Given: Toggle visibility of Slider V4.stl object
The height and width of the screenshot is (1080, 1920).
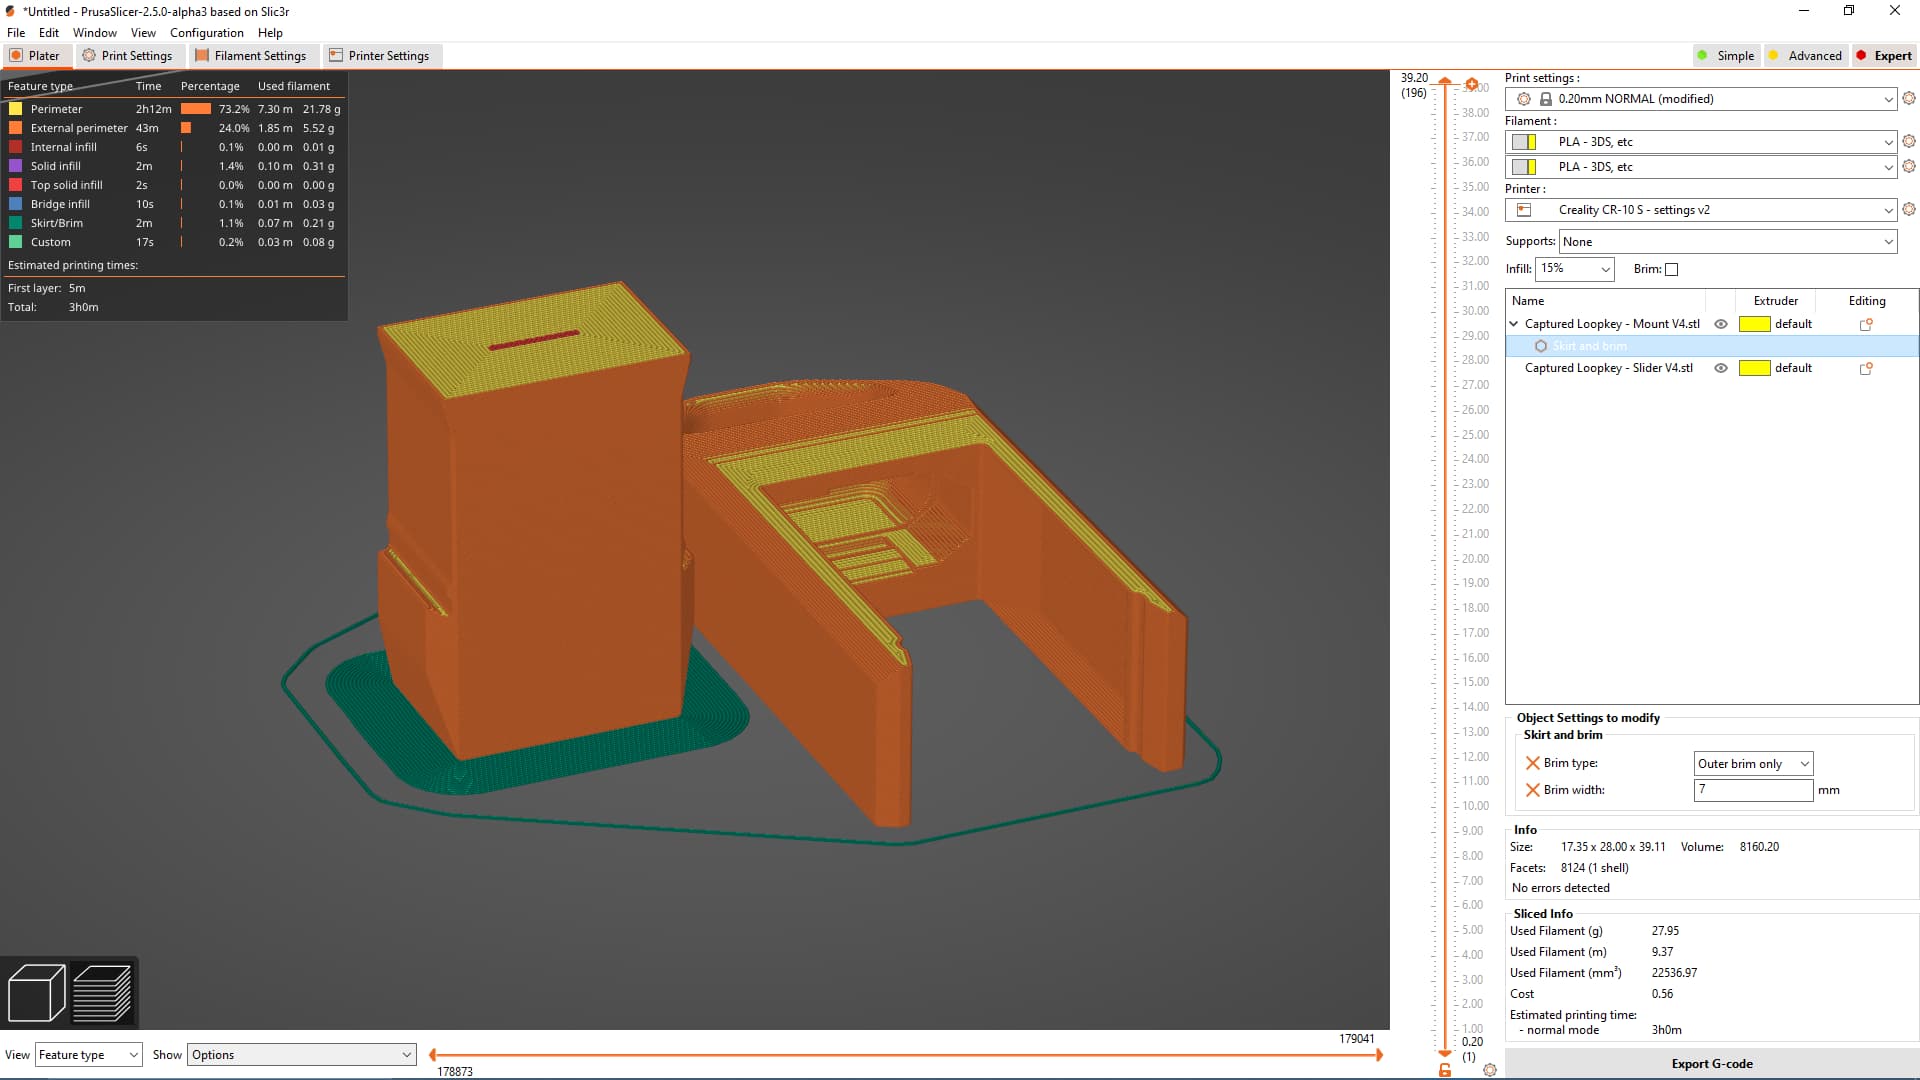Looking at the screenshot, I should (1721, 368).
